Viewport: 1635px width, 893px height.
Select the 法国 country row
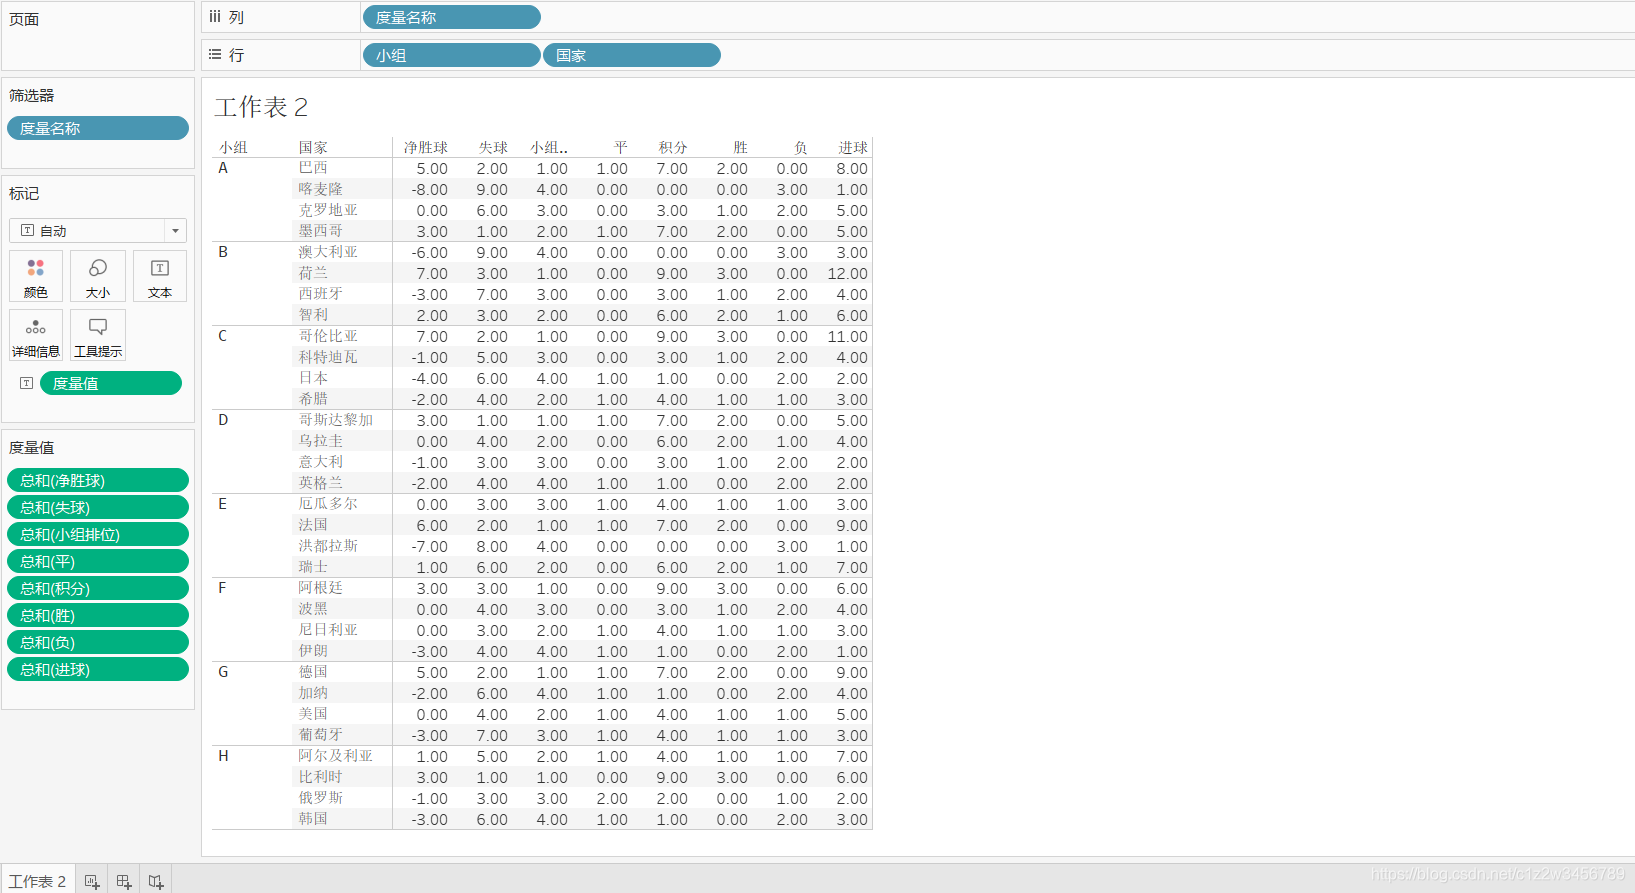[313, 525]
